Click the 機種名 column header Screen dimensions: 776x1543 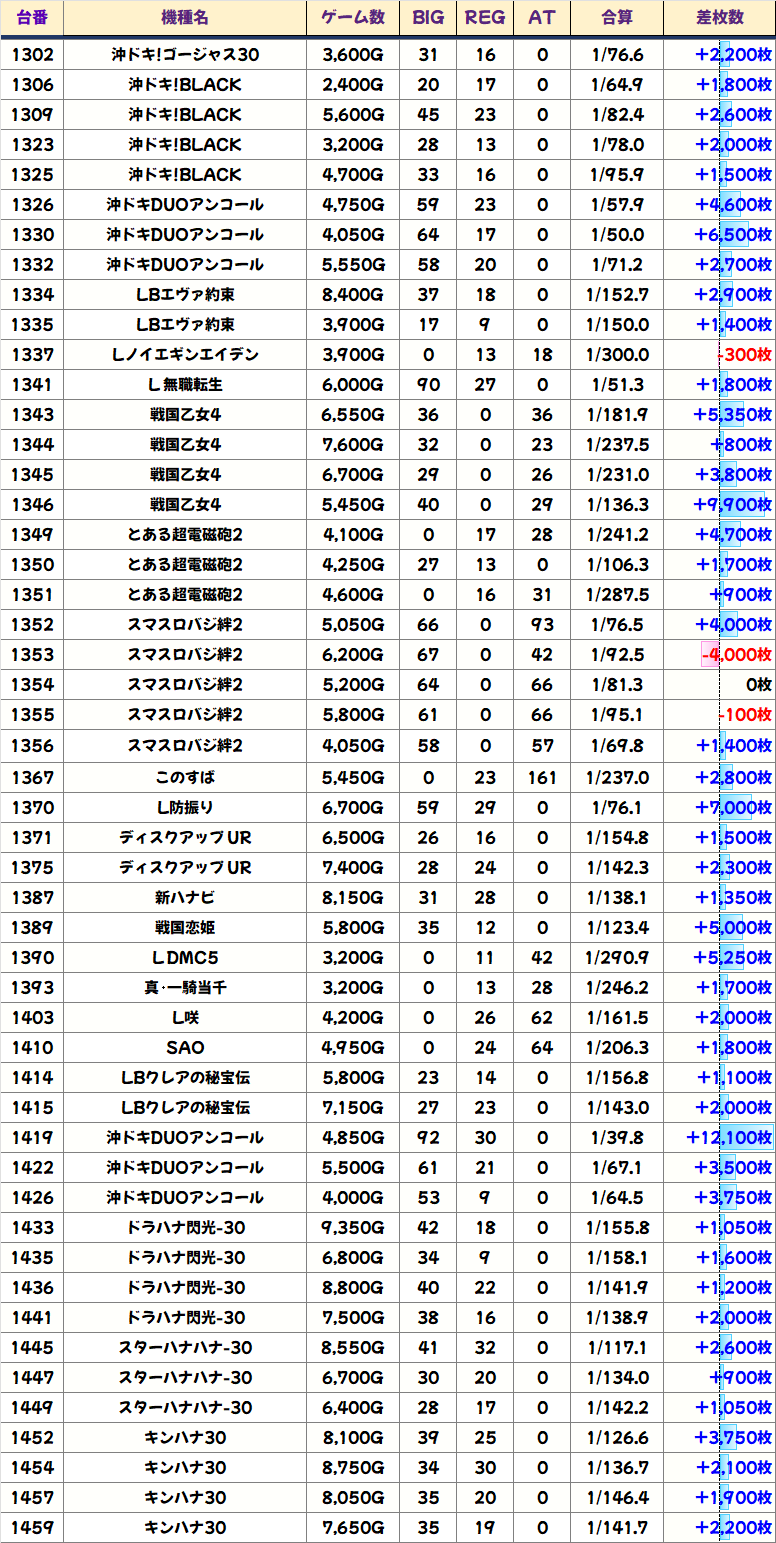[x=185, y=18]
